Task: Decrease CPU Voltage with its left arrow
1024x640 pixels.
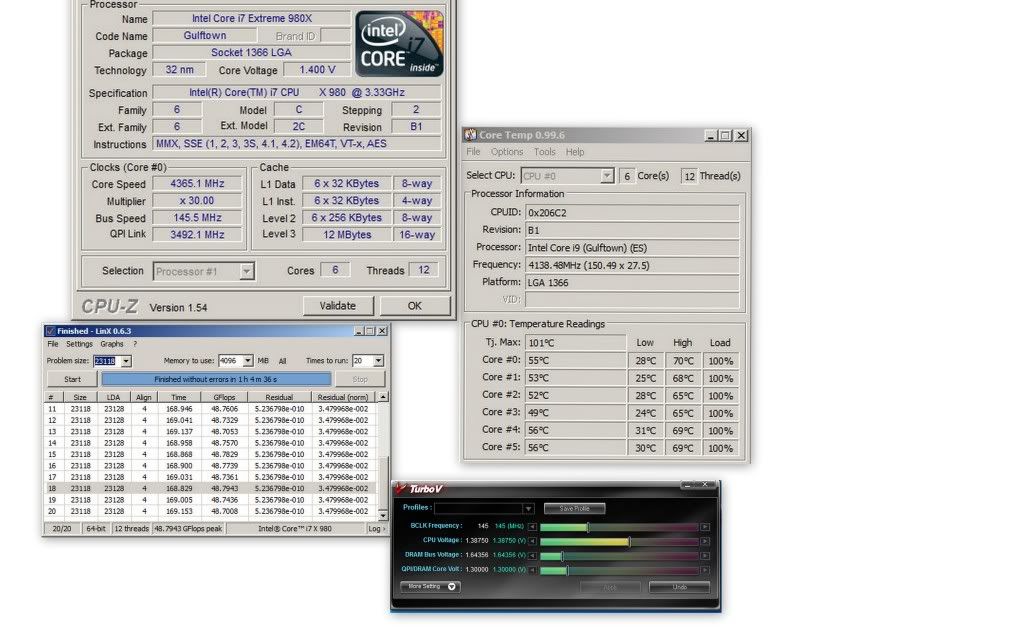Action: pyautogui.click(x=532, y=541)
